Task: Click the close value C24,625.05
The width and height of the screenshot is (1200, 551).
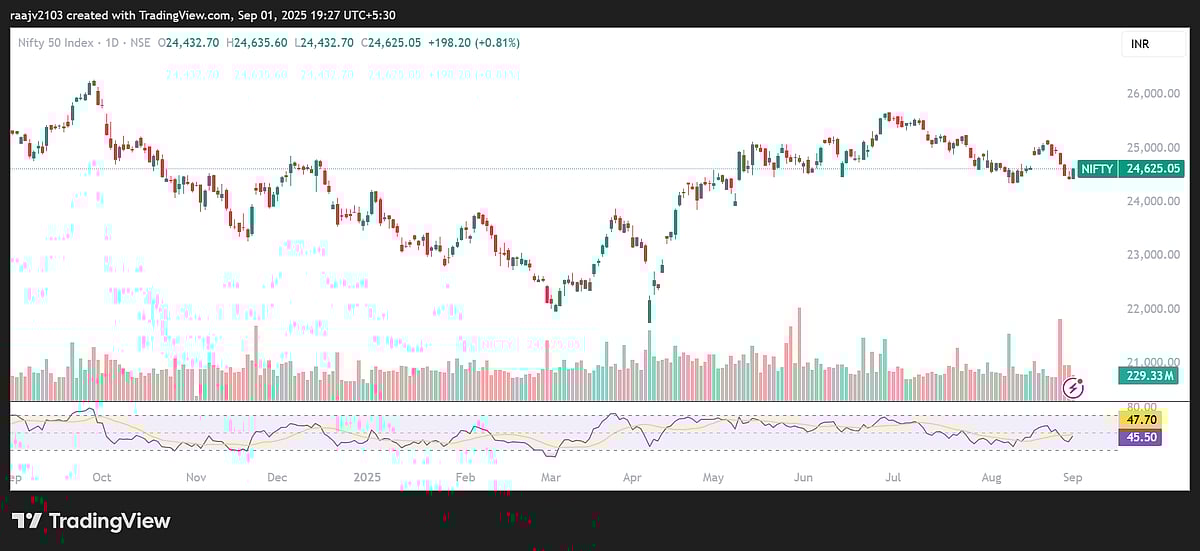Action: coord(390,43)
